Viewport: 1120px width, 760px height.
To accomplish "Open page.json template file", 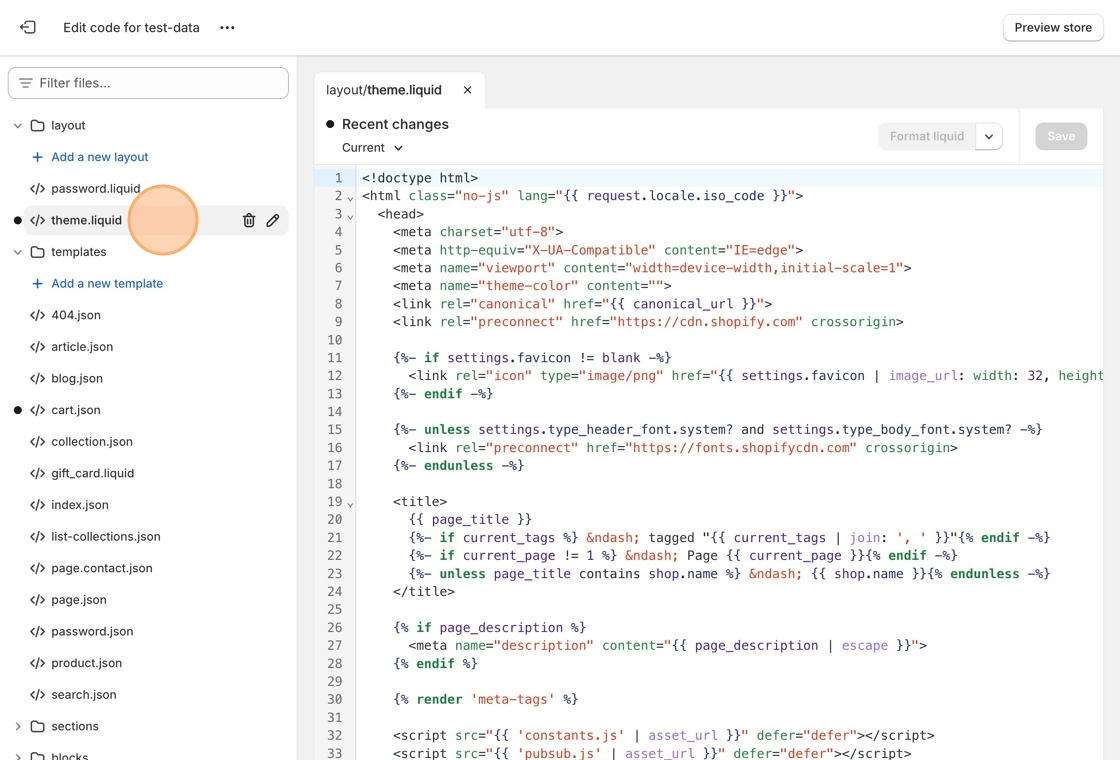I will point(79,599).
